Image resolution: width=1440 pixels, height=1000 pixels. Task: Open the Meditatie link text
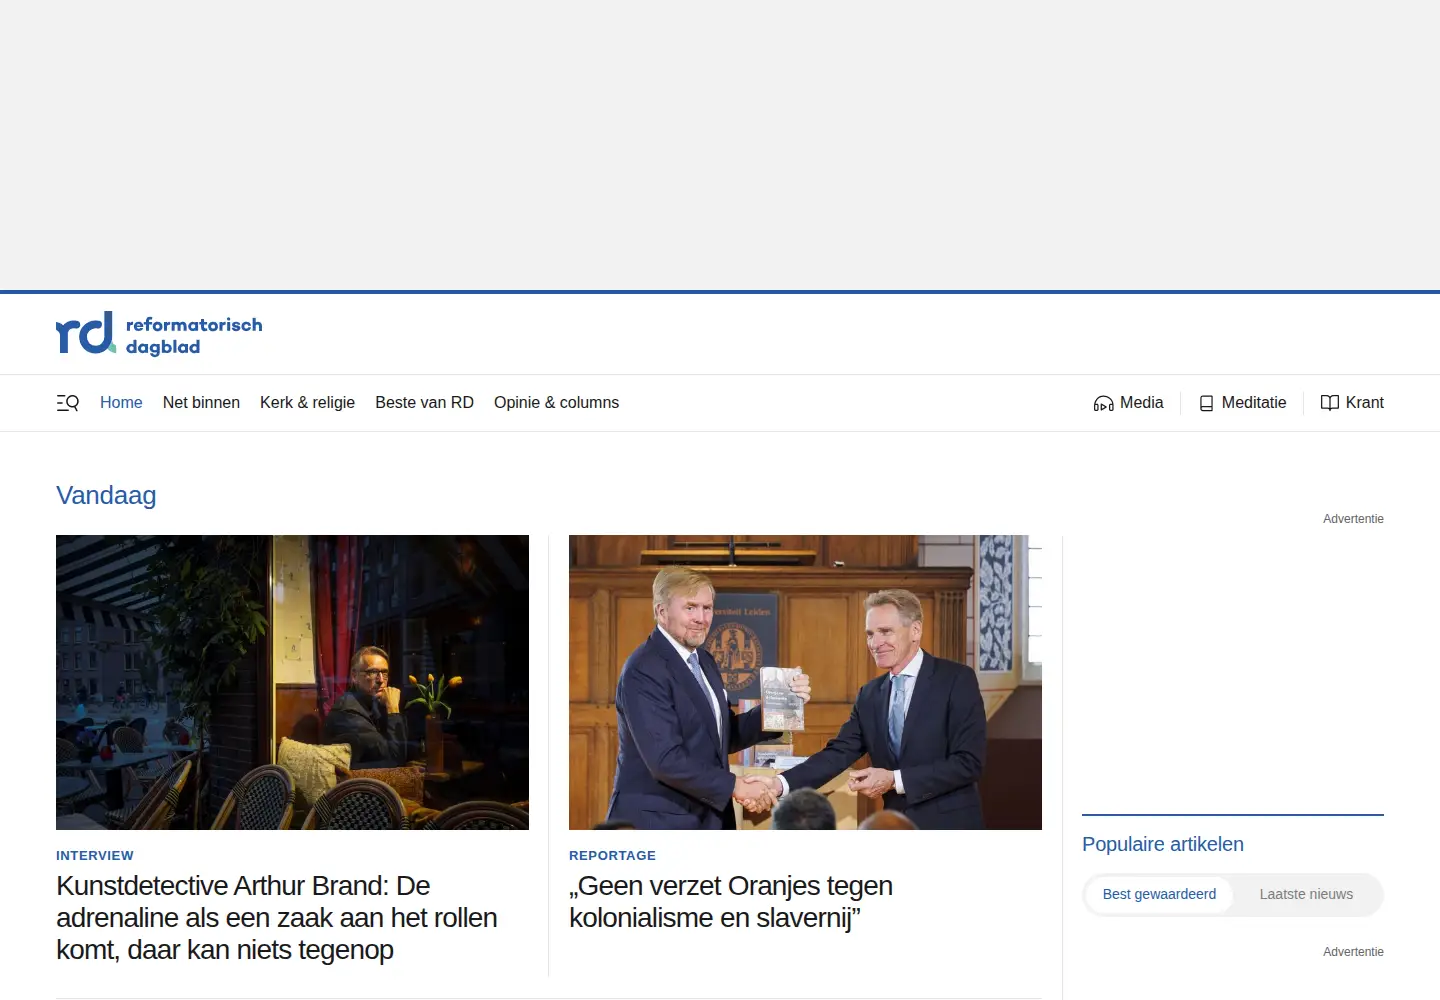pyautogui.click(x=1254, y=403)
